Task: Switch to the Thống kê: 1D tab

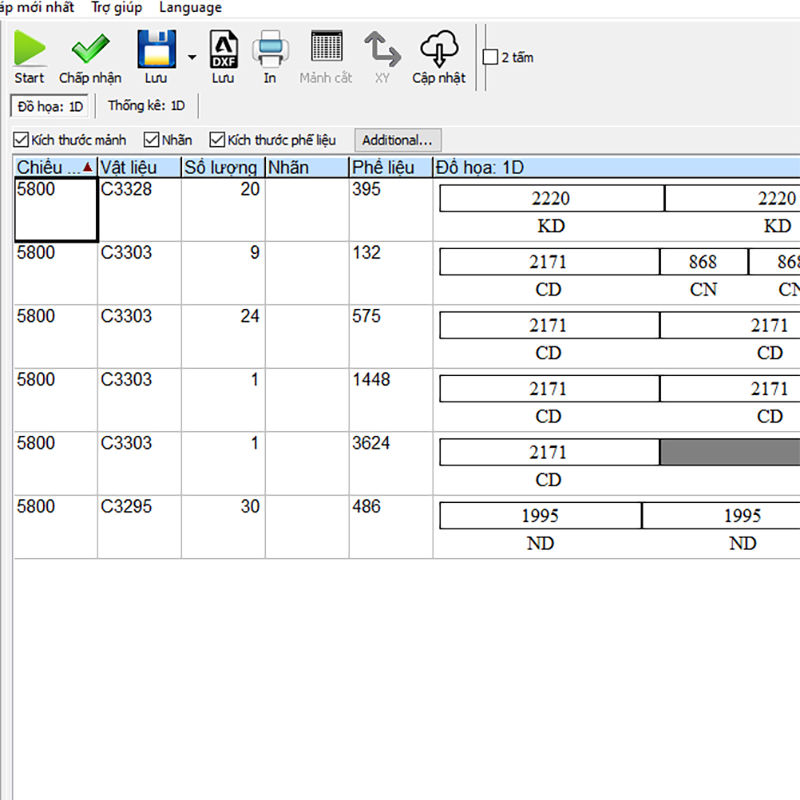Action: pyautogui.click(x=147, y=105)
